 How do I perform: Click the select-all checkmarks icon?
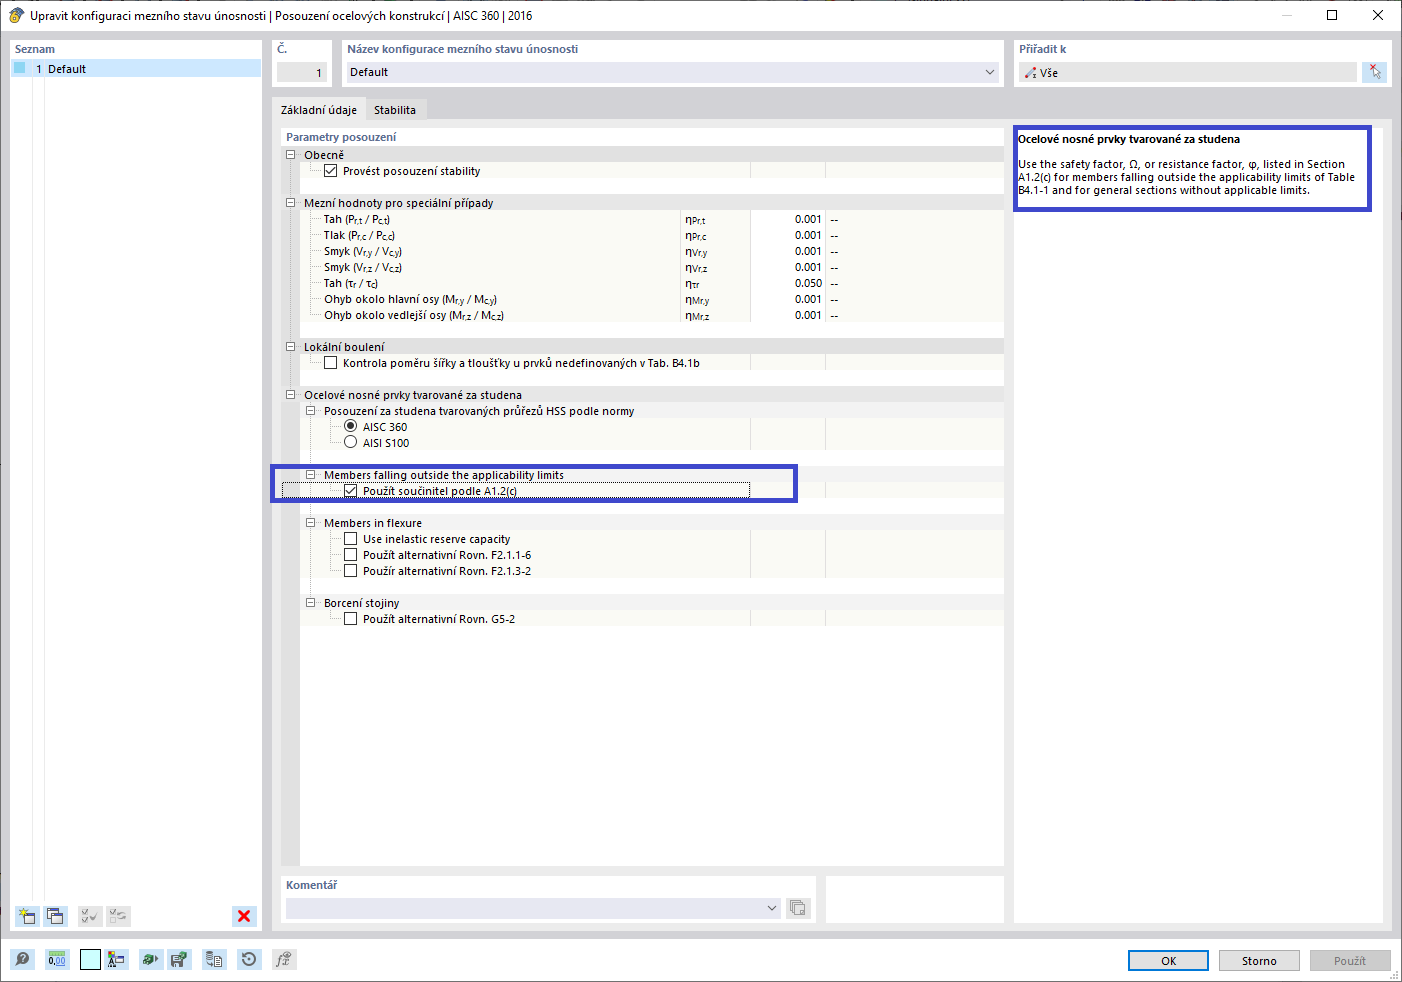click(x=90, y=916)
